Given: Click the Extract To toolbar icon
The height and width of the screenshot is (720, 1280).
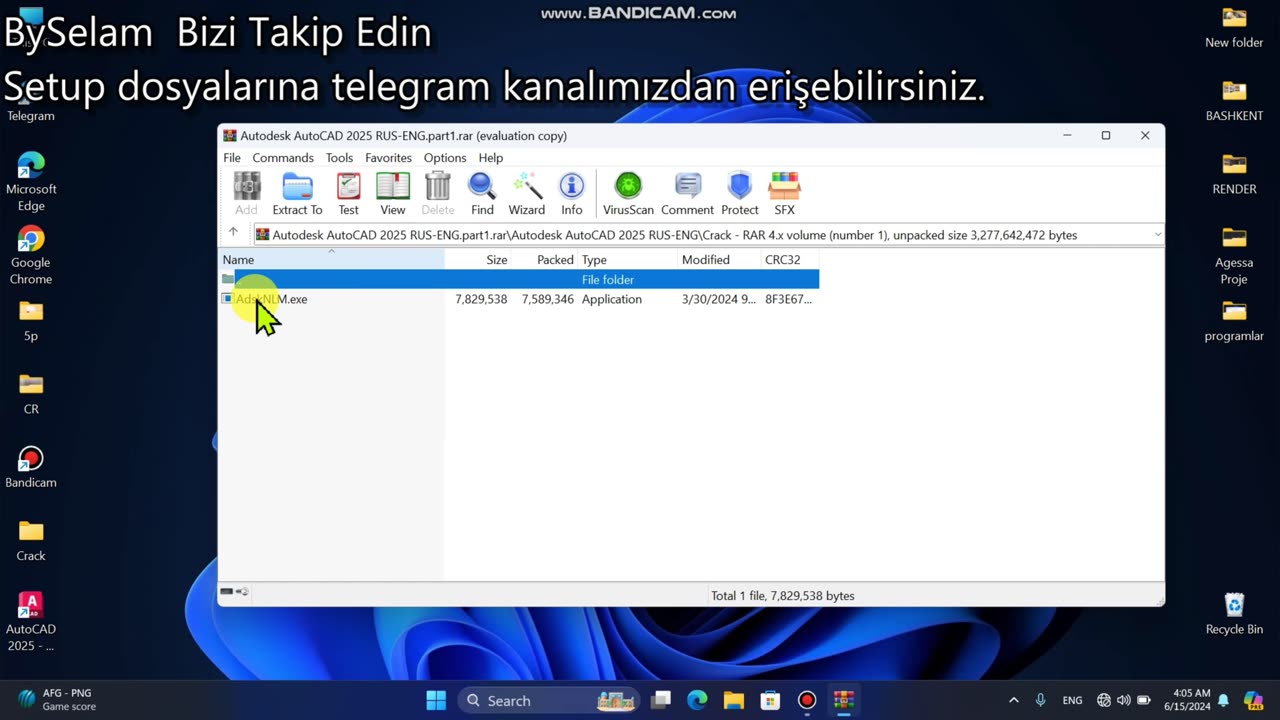Looking at the screenshot, I should coord(297,194).
